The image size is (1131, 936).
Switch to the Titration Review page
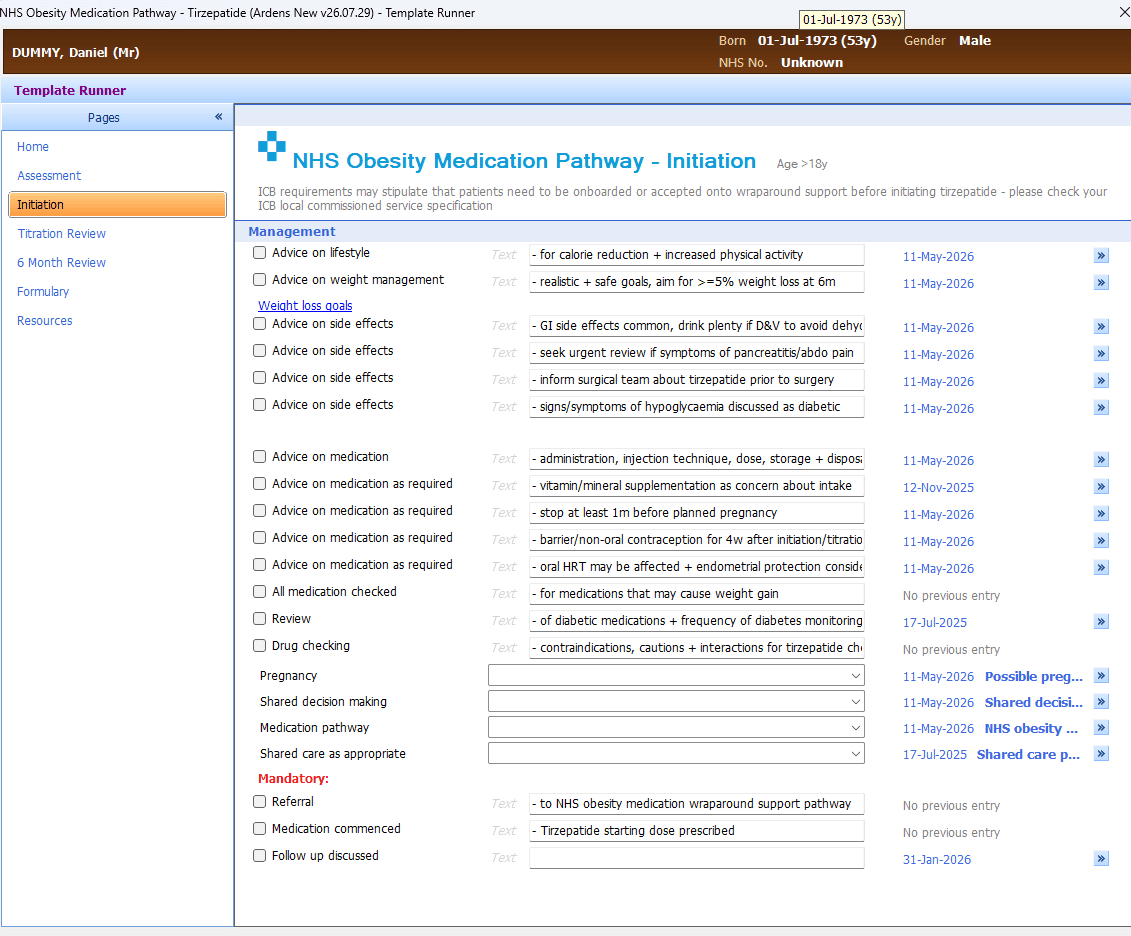click(62, 234)
